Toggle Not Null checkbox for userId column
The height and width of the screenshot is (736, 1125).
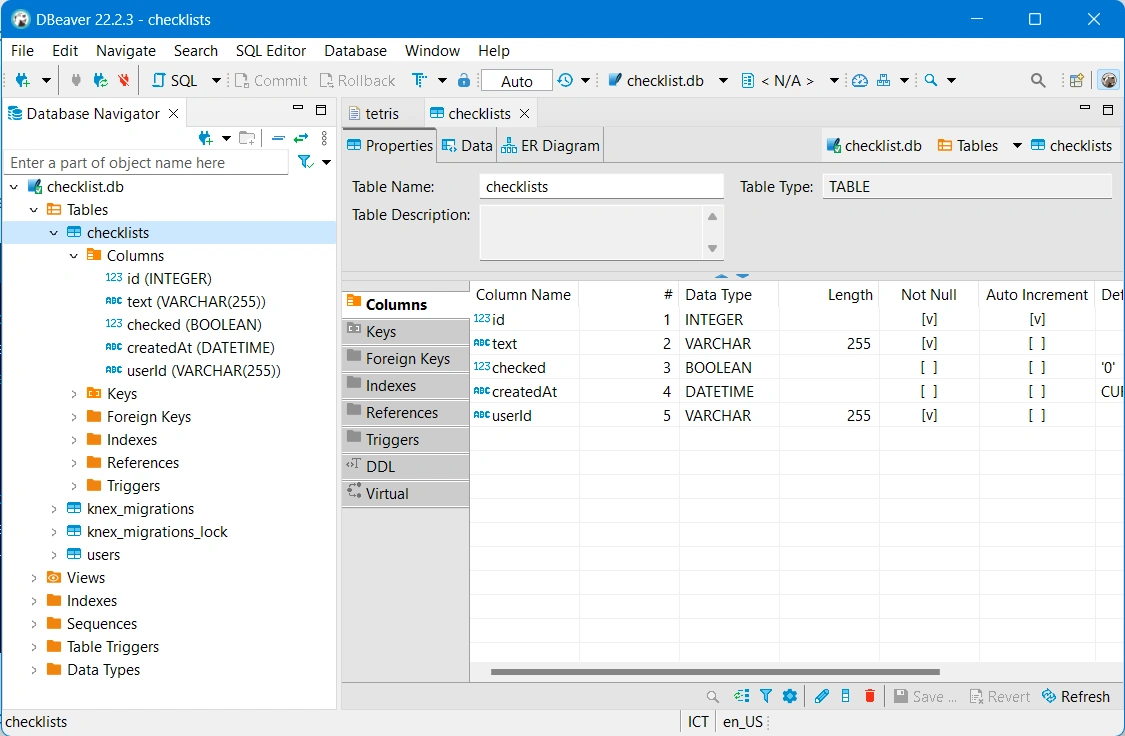928,415
